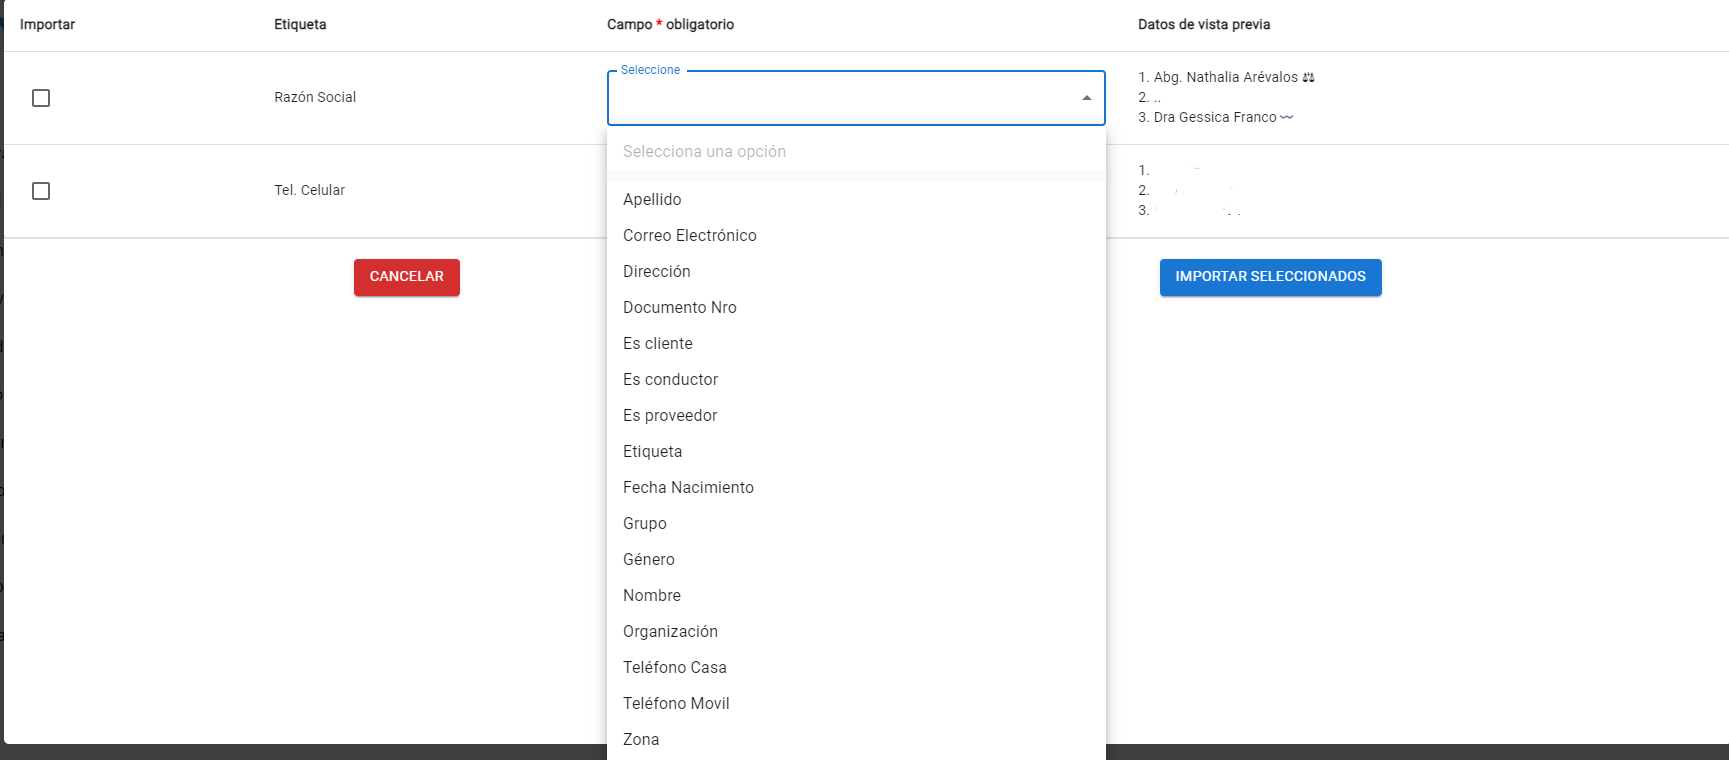Click the 'Tel. Celular' label text
1729x760 pixels.
pyautogui.click(x=309, y=191)
